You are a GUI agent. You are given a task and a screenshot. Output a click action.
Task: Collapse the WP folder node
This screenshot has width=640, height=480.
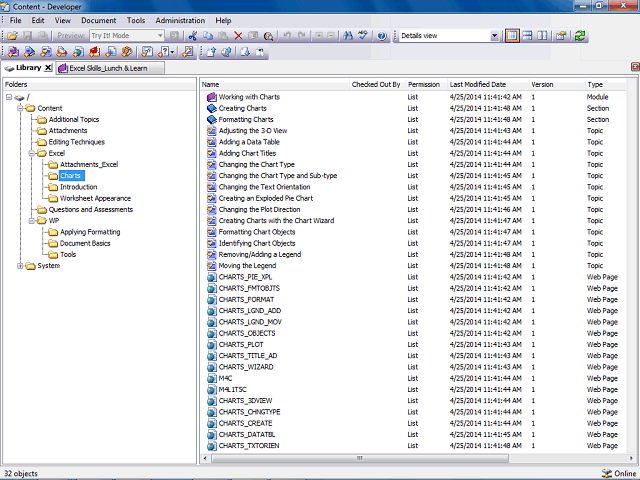(x=31, y=221)
